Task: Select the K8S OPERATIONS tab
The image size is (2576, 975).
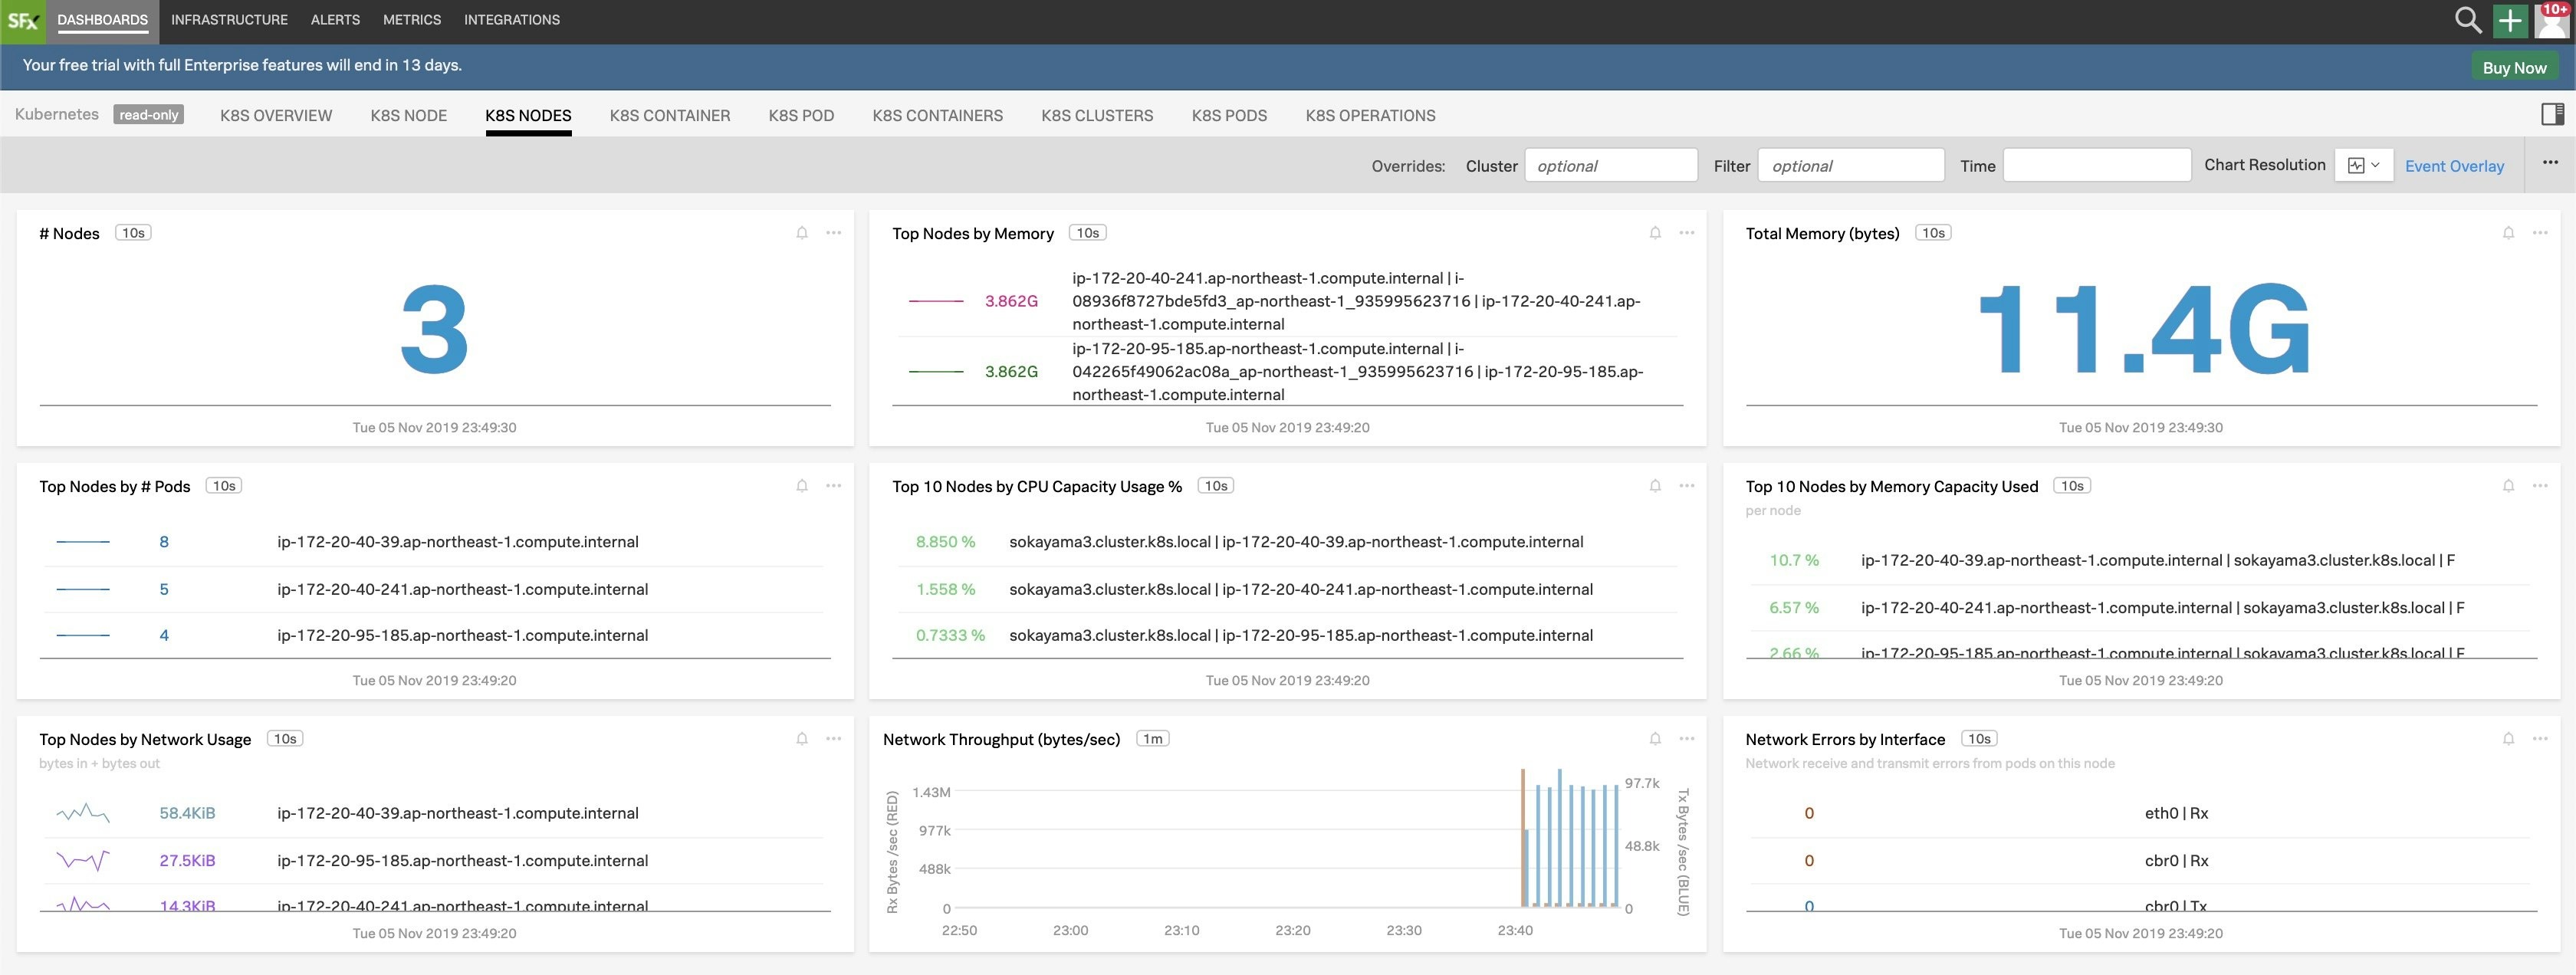Action: click(1370, 115)
